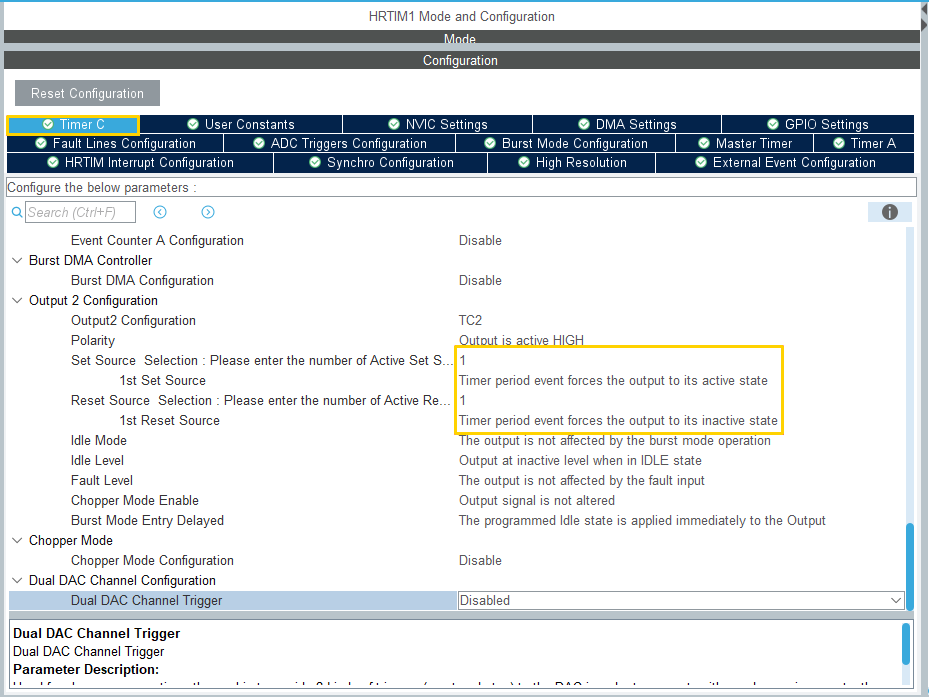Switch to the Timer C tab

[x=73, y=124]
